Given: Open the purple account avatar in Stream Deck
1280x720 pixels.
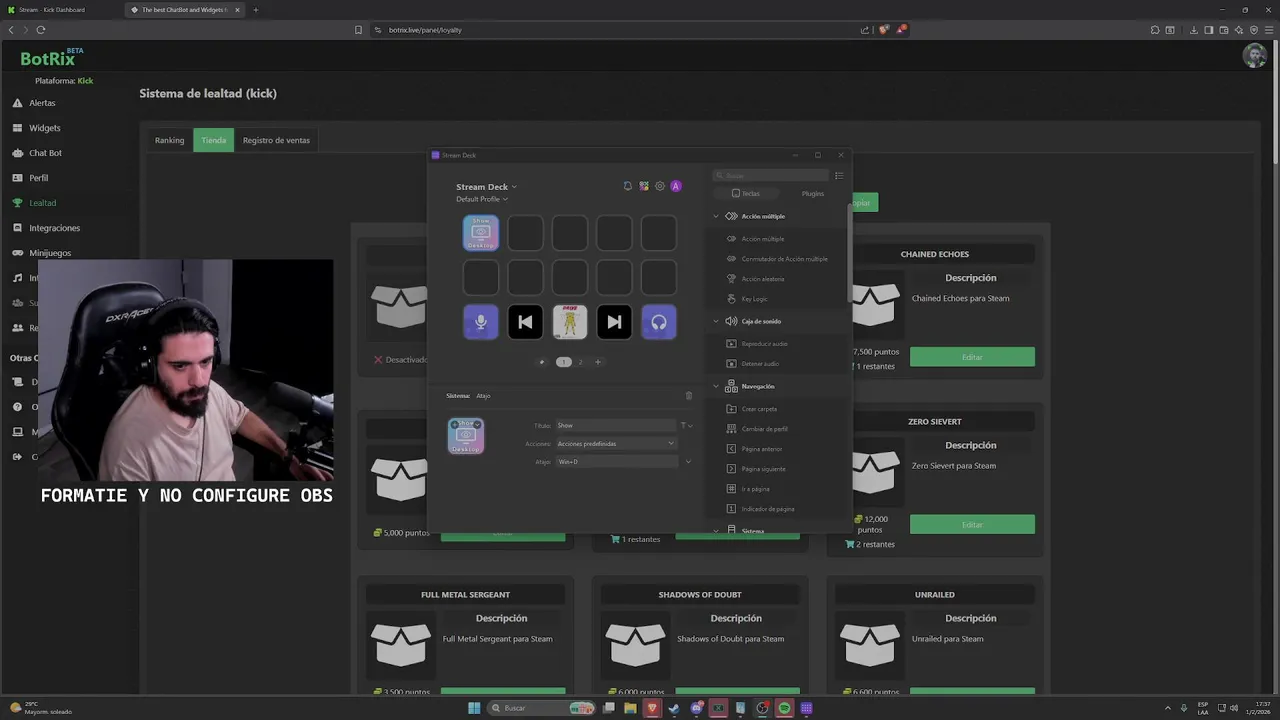Looking at the screenshot, I should click(x=676, y=186).
